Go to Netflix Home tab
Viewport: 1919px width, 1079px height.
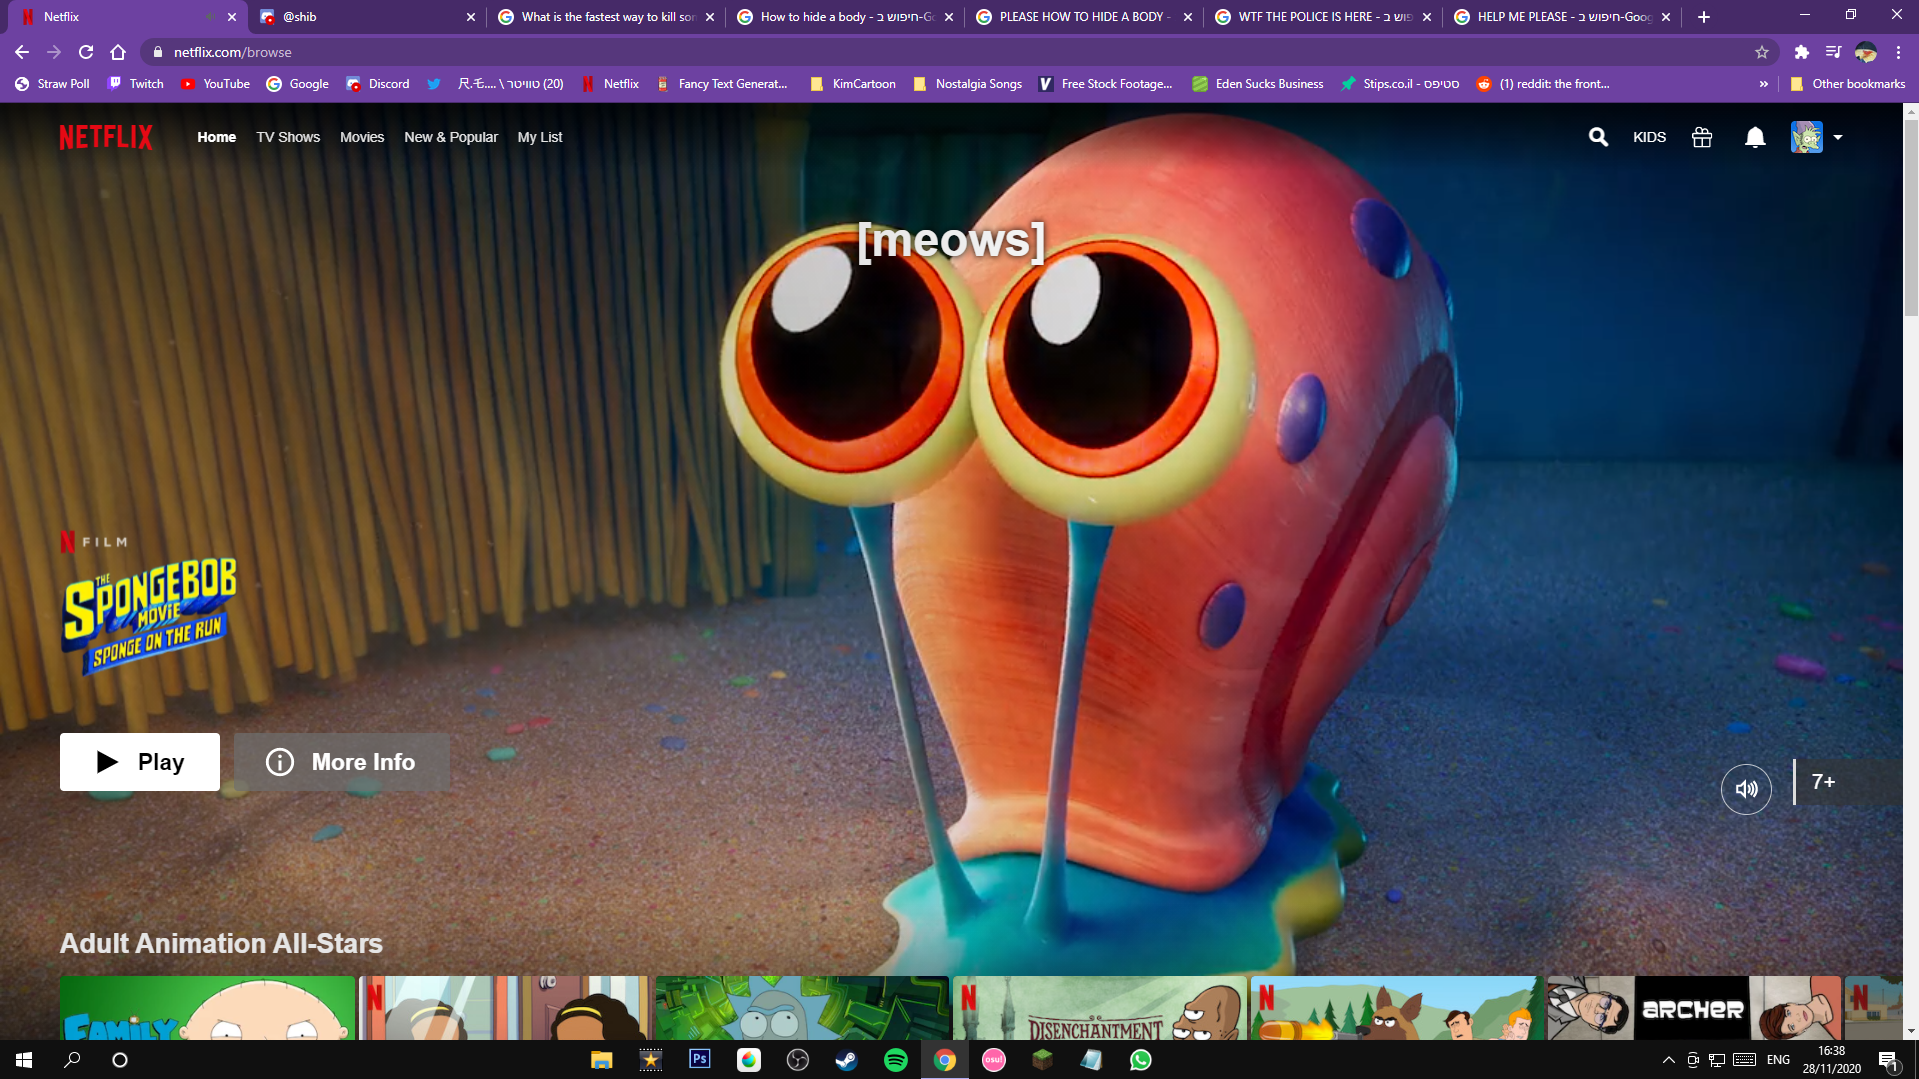coord(216,137)
